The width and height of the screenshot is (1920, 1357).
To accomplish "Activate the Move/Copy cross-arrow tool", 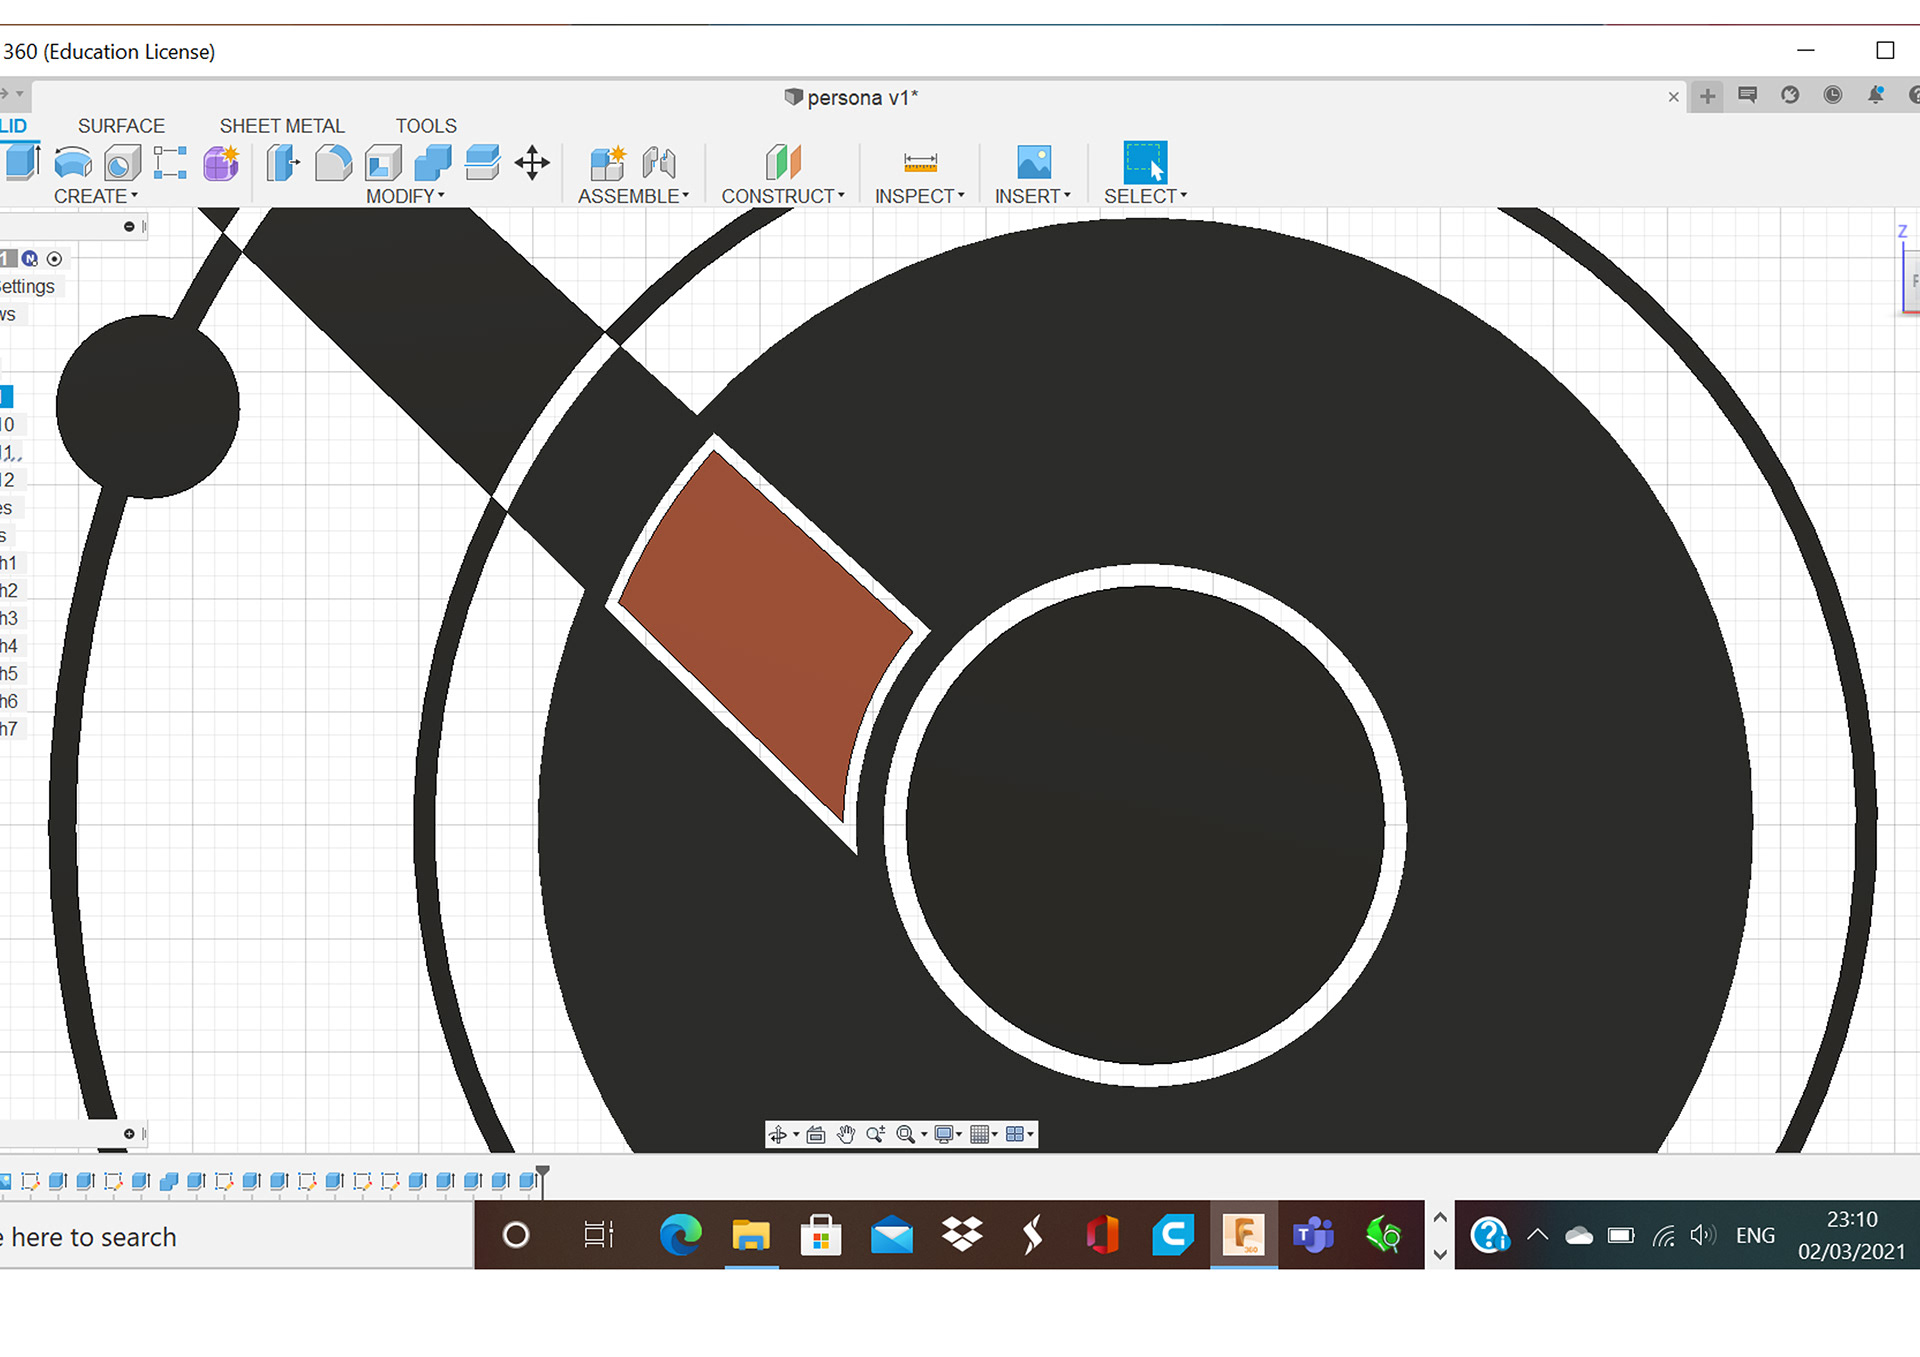I will tap(532, 162).
